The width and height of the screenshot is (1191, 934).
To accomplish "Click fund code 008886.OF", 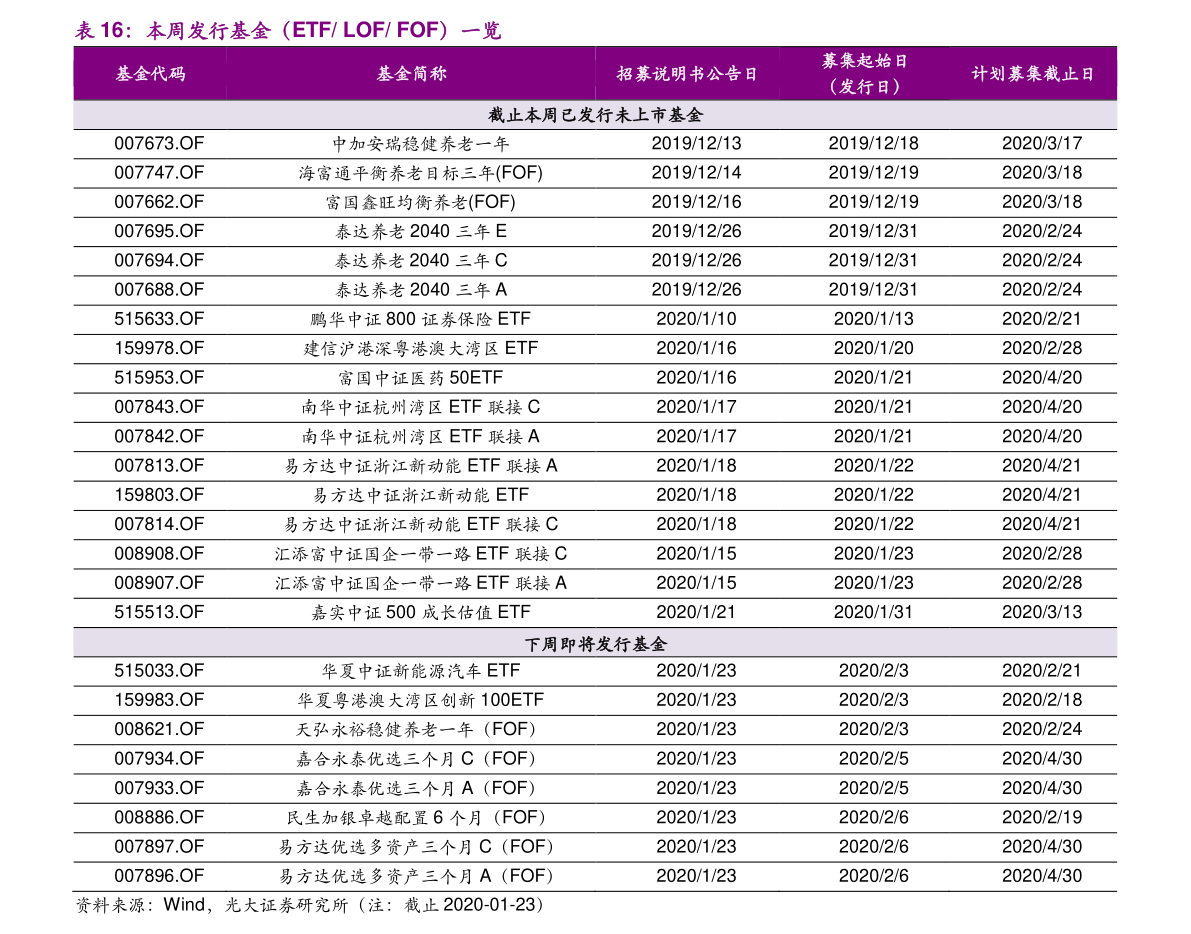I will 159,817.
